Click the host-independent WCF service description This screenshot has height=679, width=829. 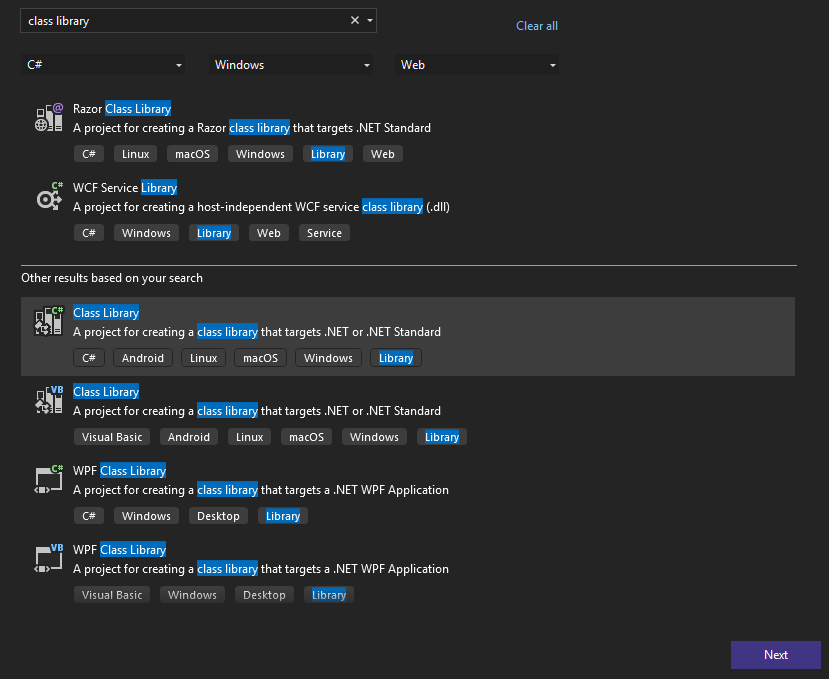261,207
